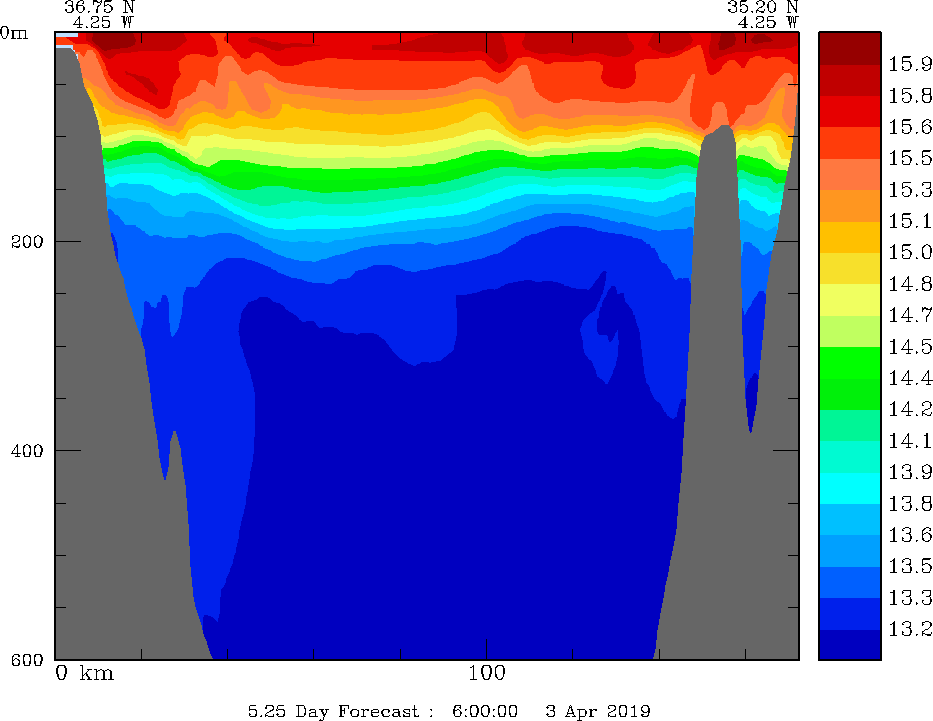The width and height of the screenshot is (933, 721).
Task: Choose the orange swatch between 15.3 and 15.1
Action: [850, 205]
